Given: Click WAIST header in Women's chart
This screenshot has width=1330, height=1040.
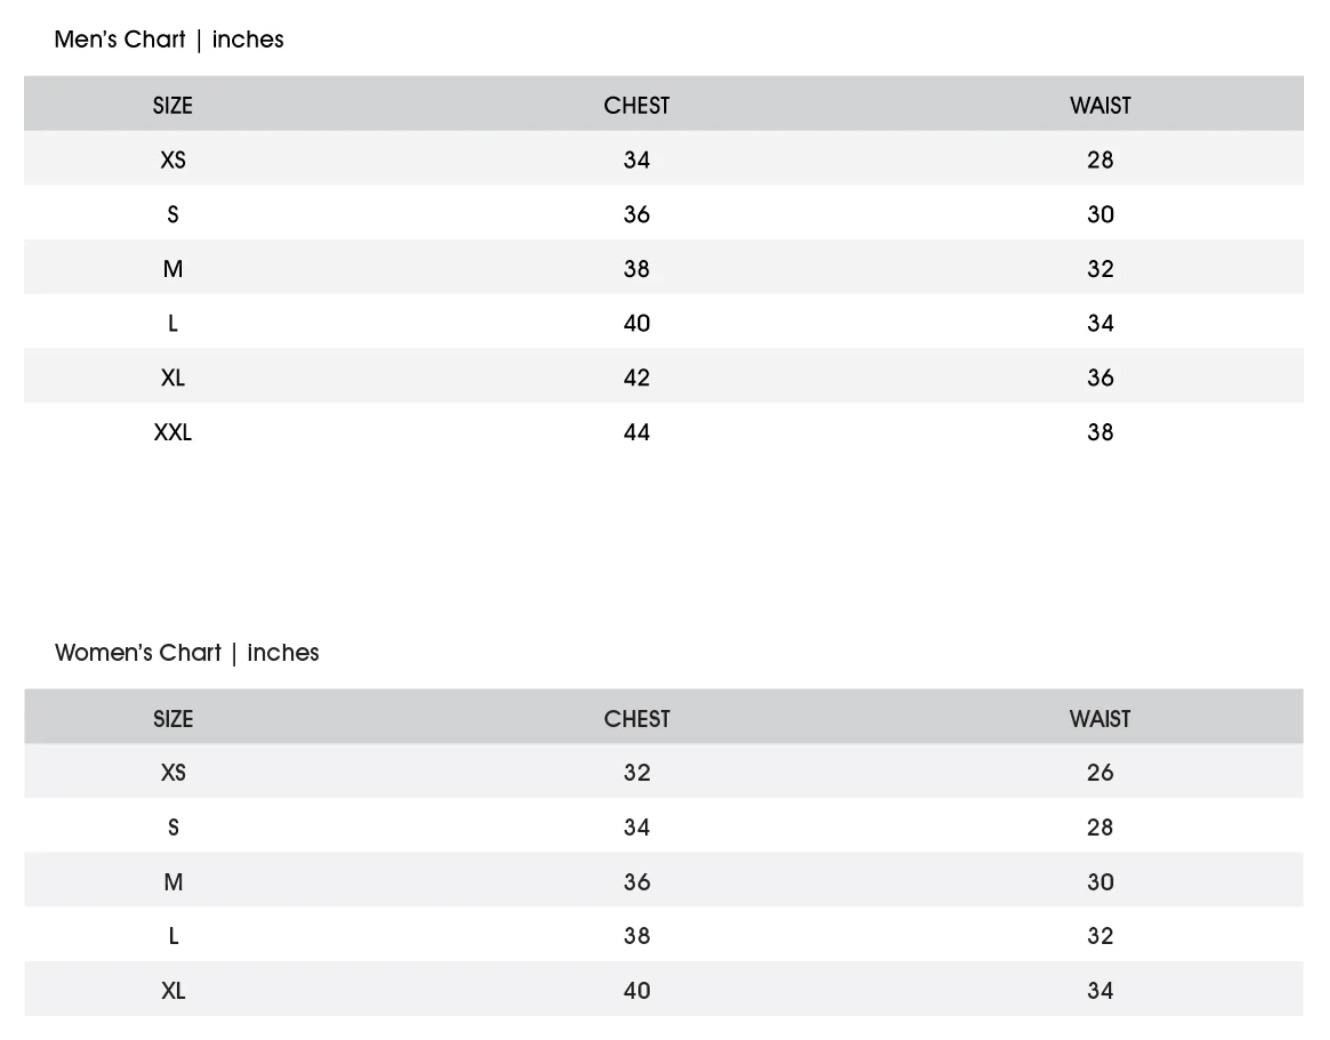Looking at the screenshot, I should point(1100,718).
